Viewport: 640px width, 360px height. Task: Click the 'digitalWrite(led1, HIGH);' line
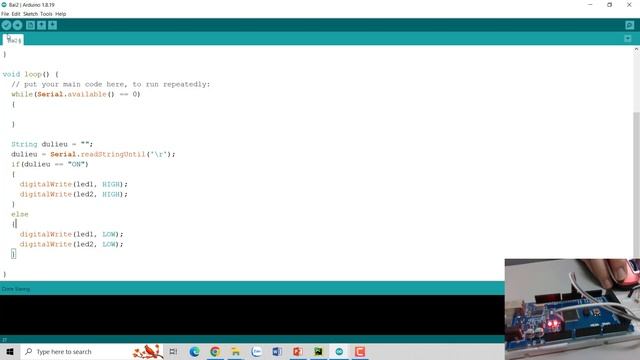[x=74, y=184]
